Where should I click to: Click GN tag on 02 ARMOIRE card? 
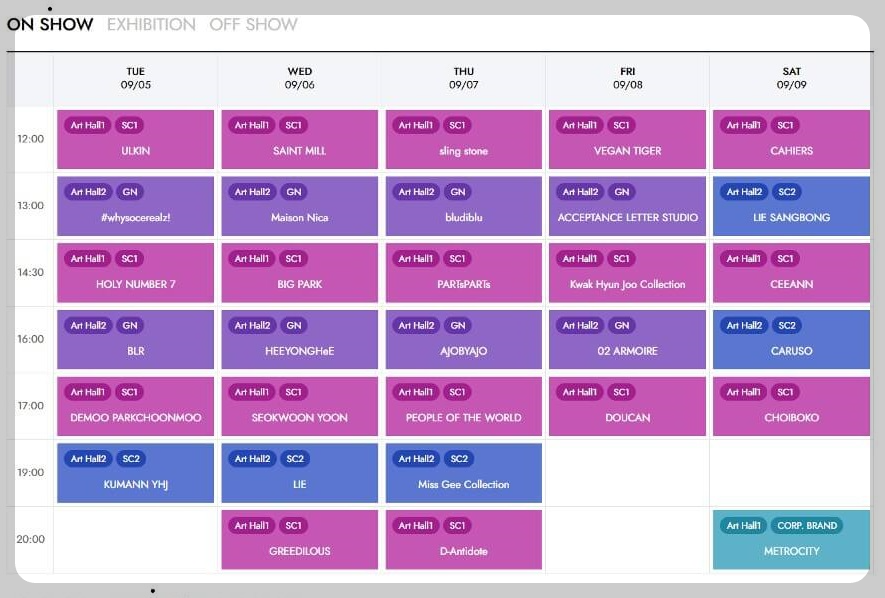click(622, 326)
